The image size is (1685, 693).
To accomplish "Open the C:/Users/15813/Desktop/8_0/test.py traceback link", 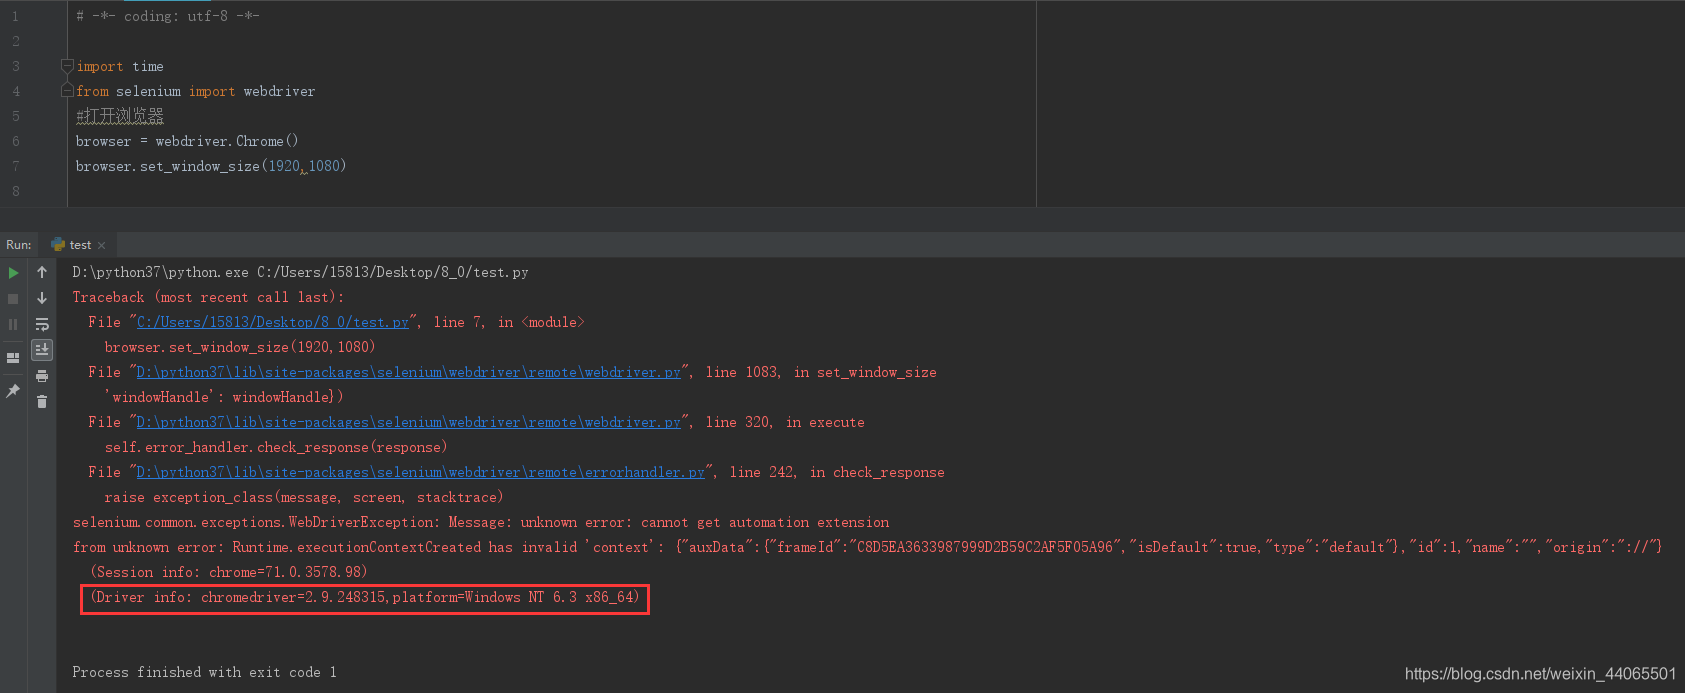I will (273, 322).
